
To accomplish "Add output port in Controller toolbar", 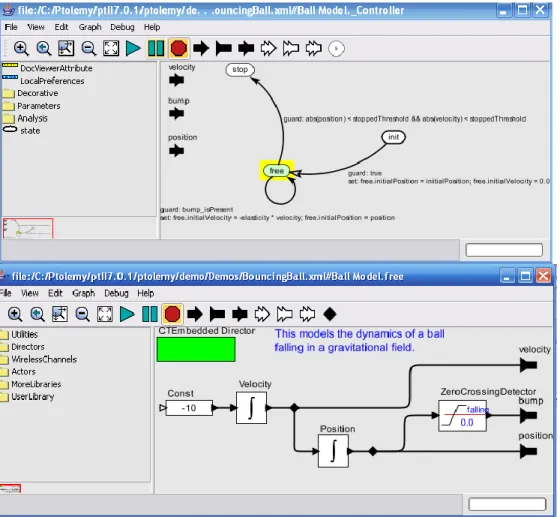I will coord(224,48).
